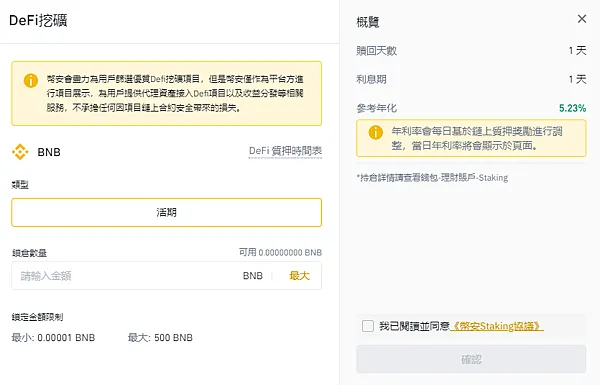600x385 pixels.
Task: Click the DeFi挖礦 page title
Action: 38,21
